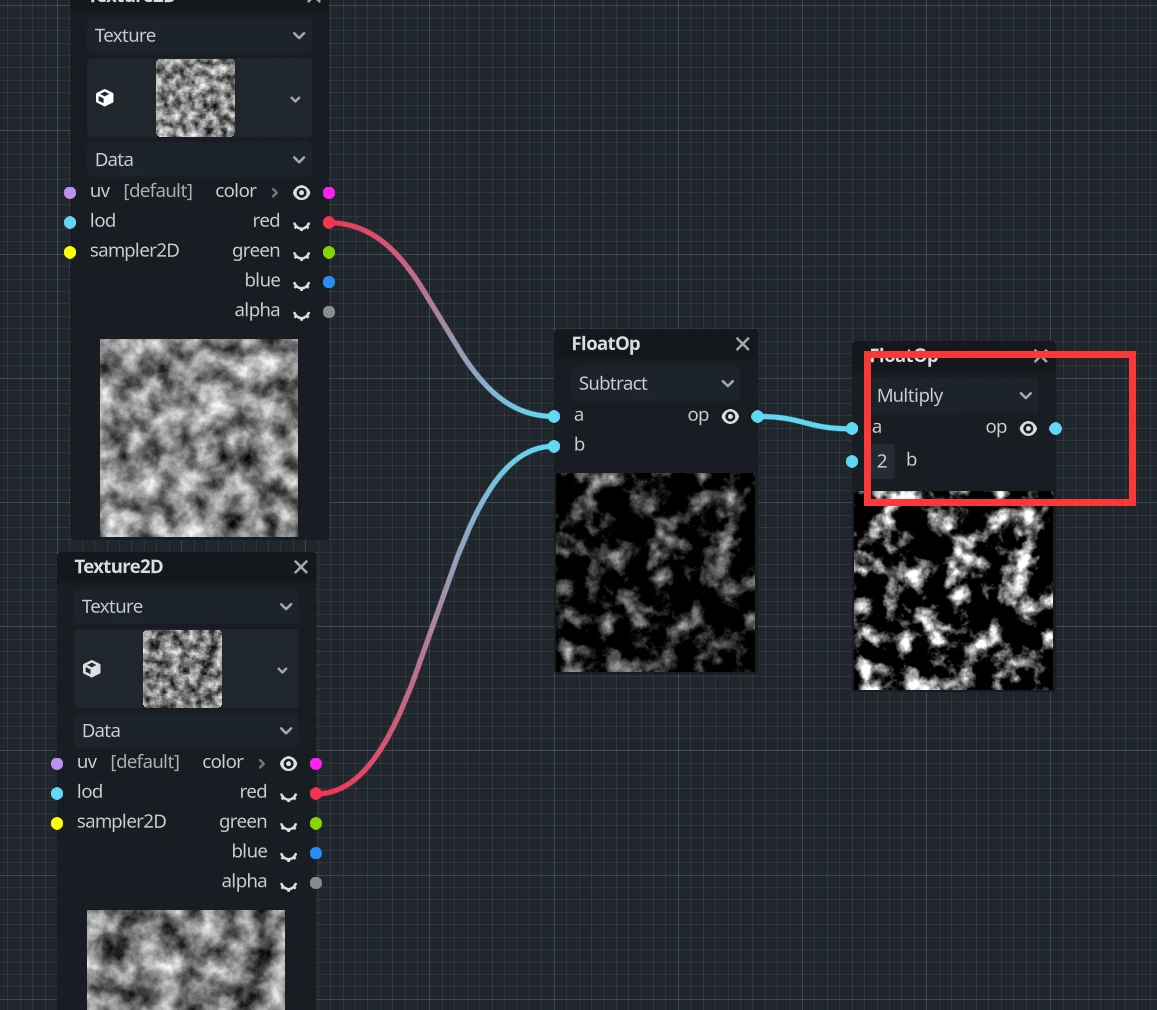Close the lower Texture2D node
The height and width of the screenshot is (1010, 1157).
300,567
